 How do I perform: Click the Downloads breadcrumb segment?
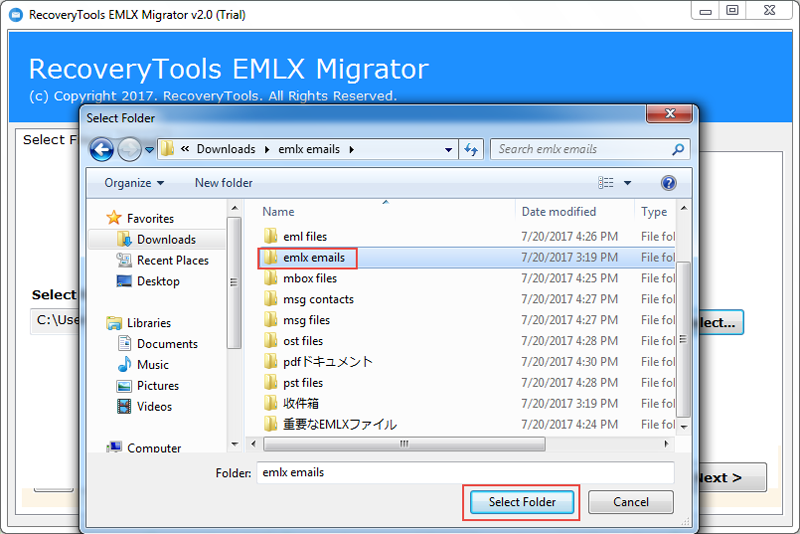(226, 149)
